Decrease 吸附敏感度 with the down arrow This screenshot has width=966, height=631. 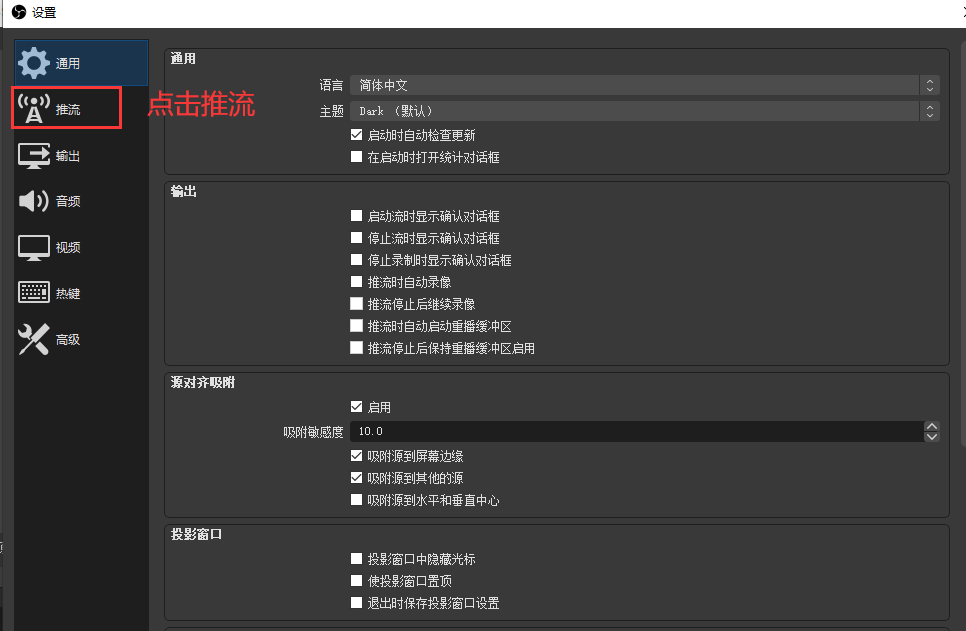tap(932, 437)
